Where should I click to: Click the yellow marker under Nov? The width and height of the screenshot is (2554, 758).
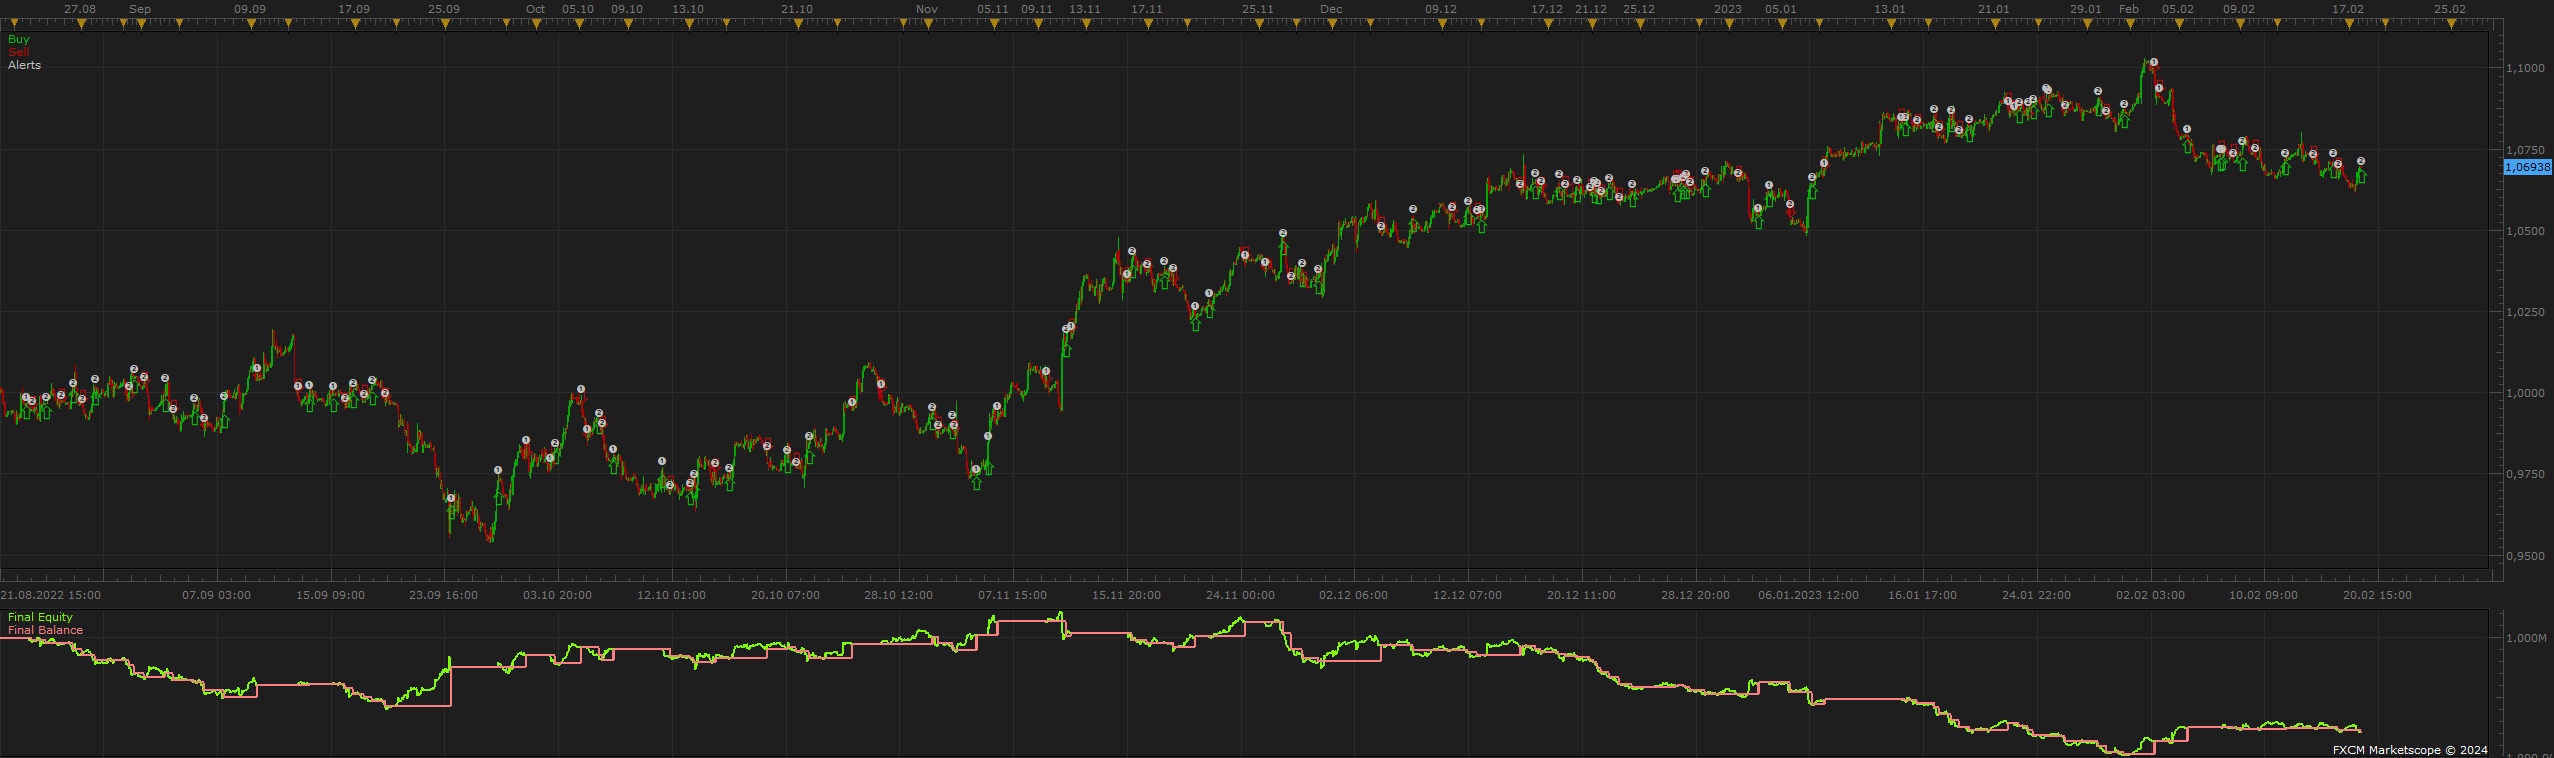(x=929, y=24)
